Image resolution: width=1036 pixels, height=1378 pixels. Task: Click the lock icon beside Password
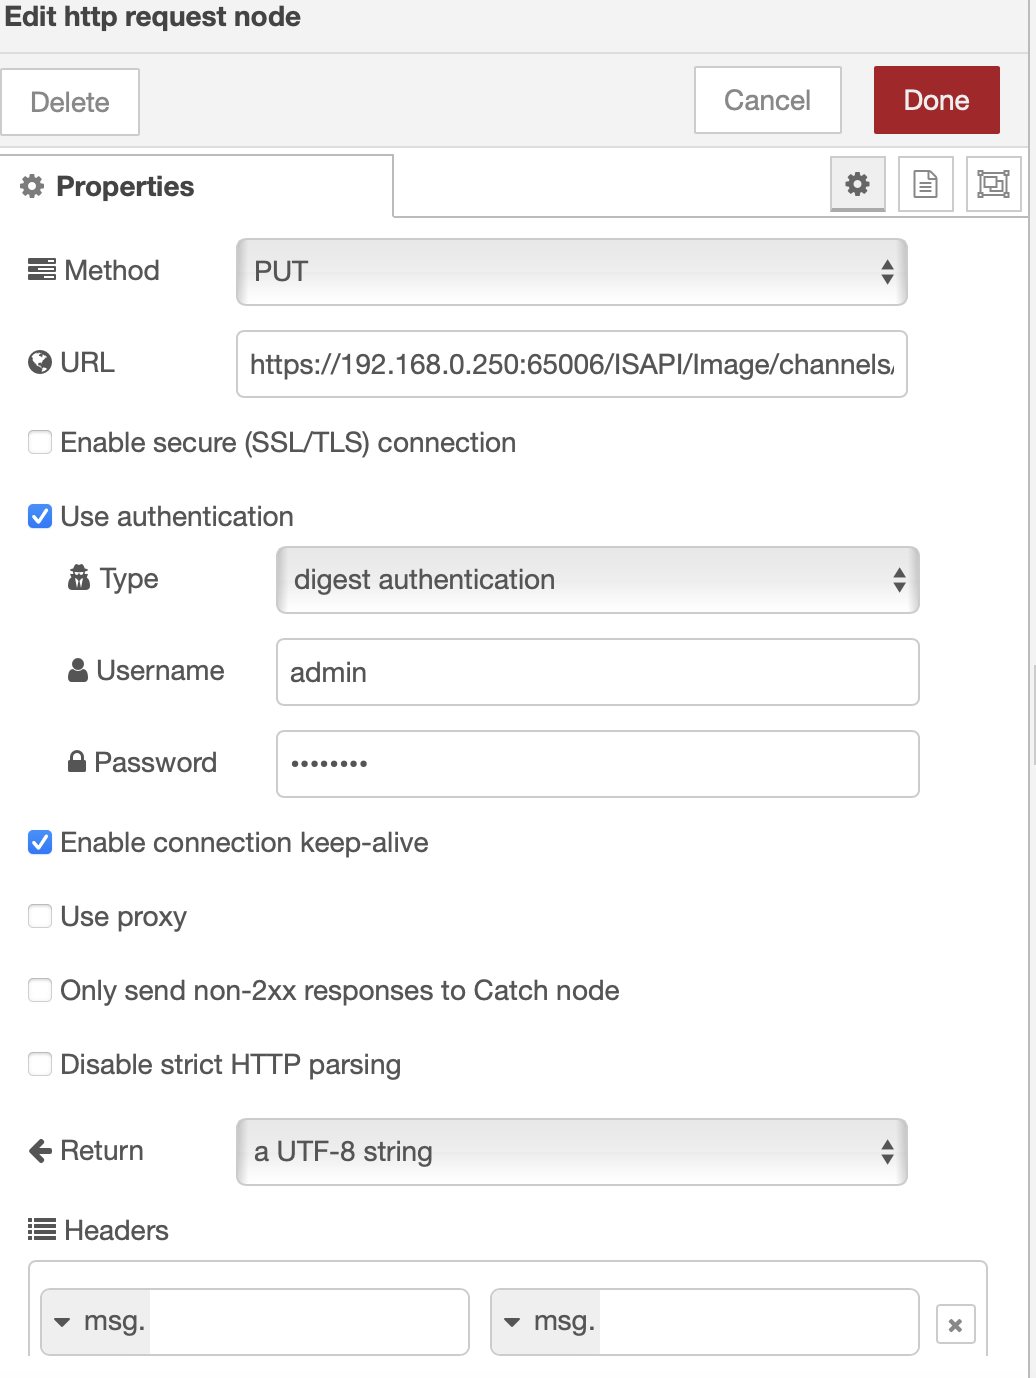77,762
